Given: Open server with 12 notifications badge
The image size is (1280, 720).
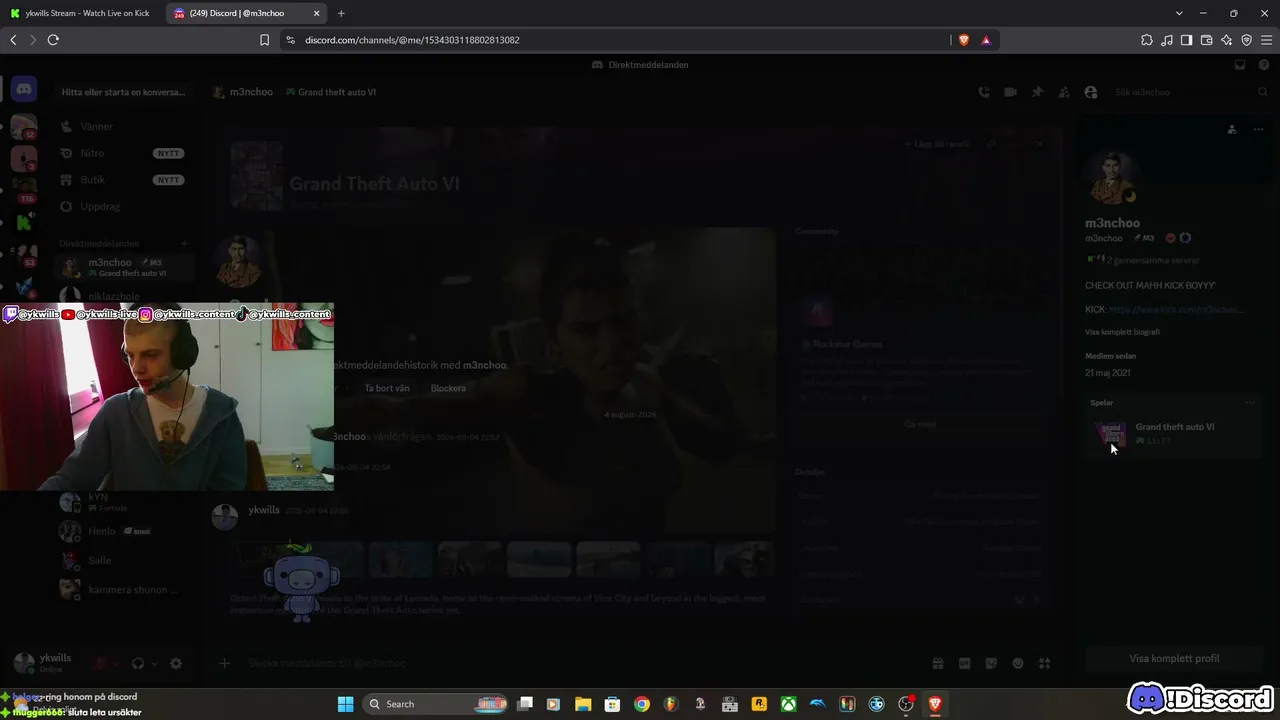Looking at the screenshot, I should coord(24,127).
